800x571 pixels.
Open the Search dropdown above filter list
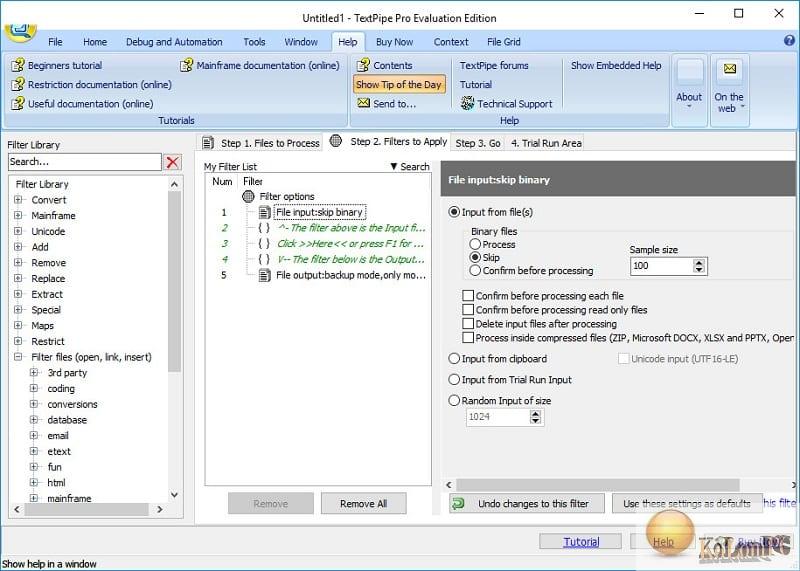(410, 166)
